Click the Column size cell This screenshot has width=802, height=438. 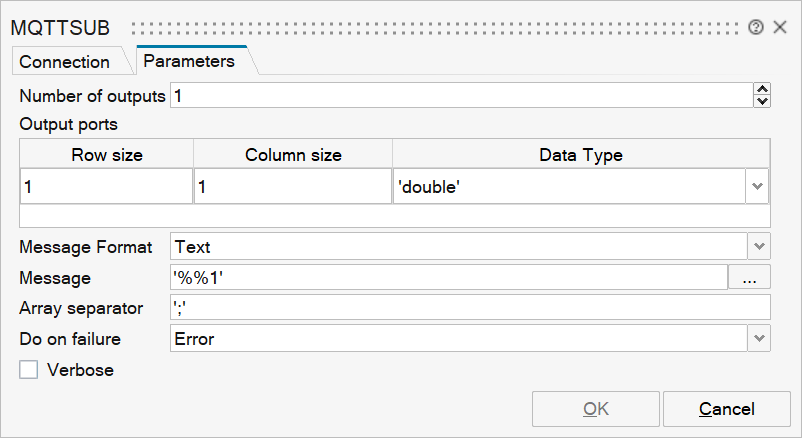(x=292, y=187)
